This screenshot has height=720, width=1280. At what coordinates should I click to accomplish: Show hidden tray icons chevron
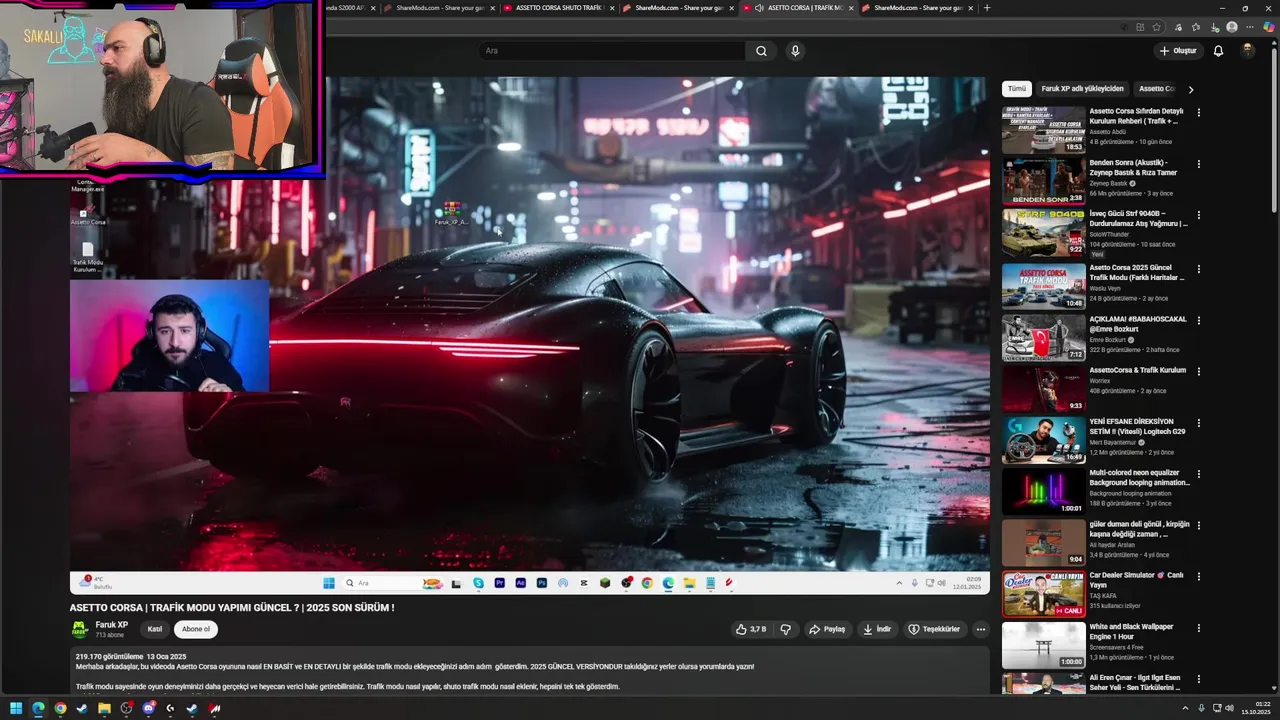click(1185, 708)
